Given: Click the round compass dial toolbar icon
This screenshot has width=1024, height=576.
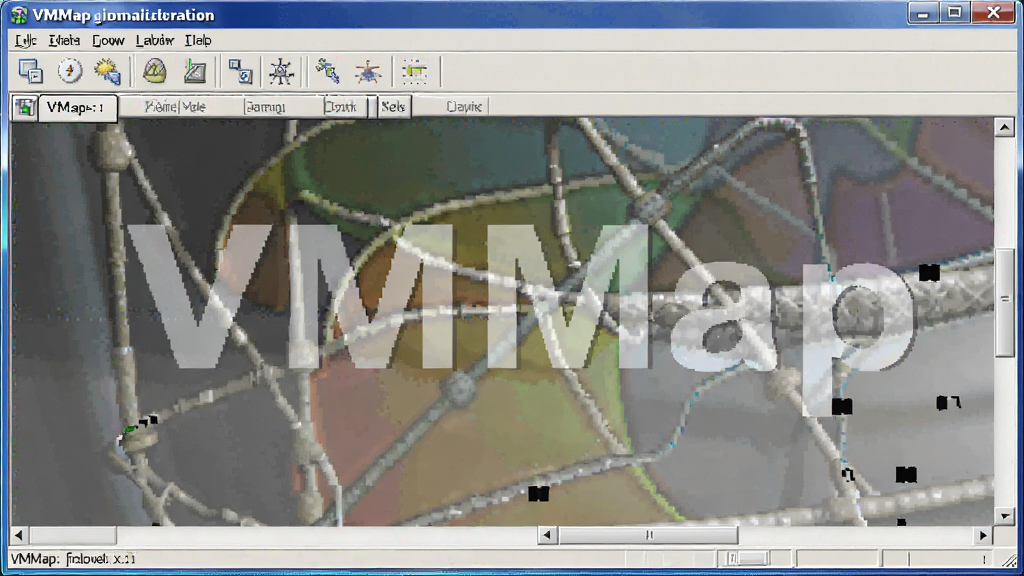Looking at the screenshot, I should coord(70,71).
